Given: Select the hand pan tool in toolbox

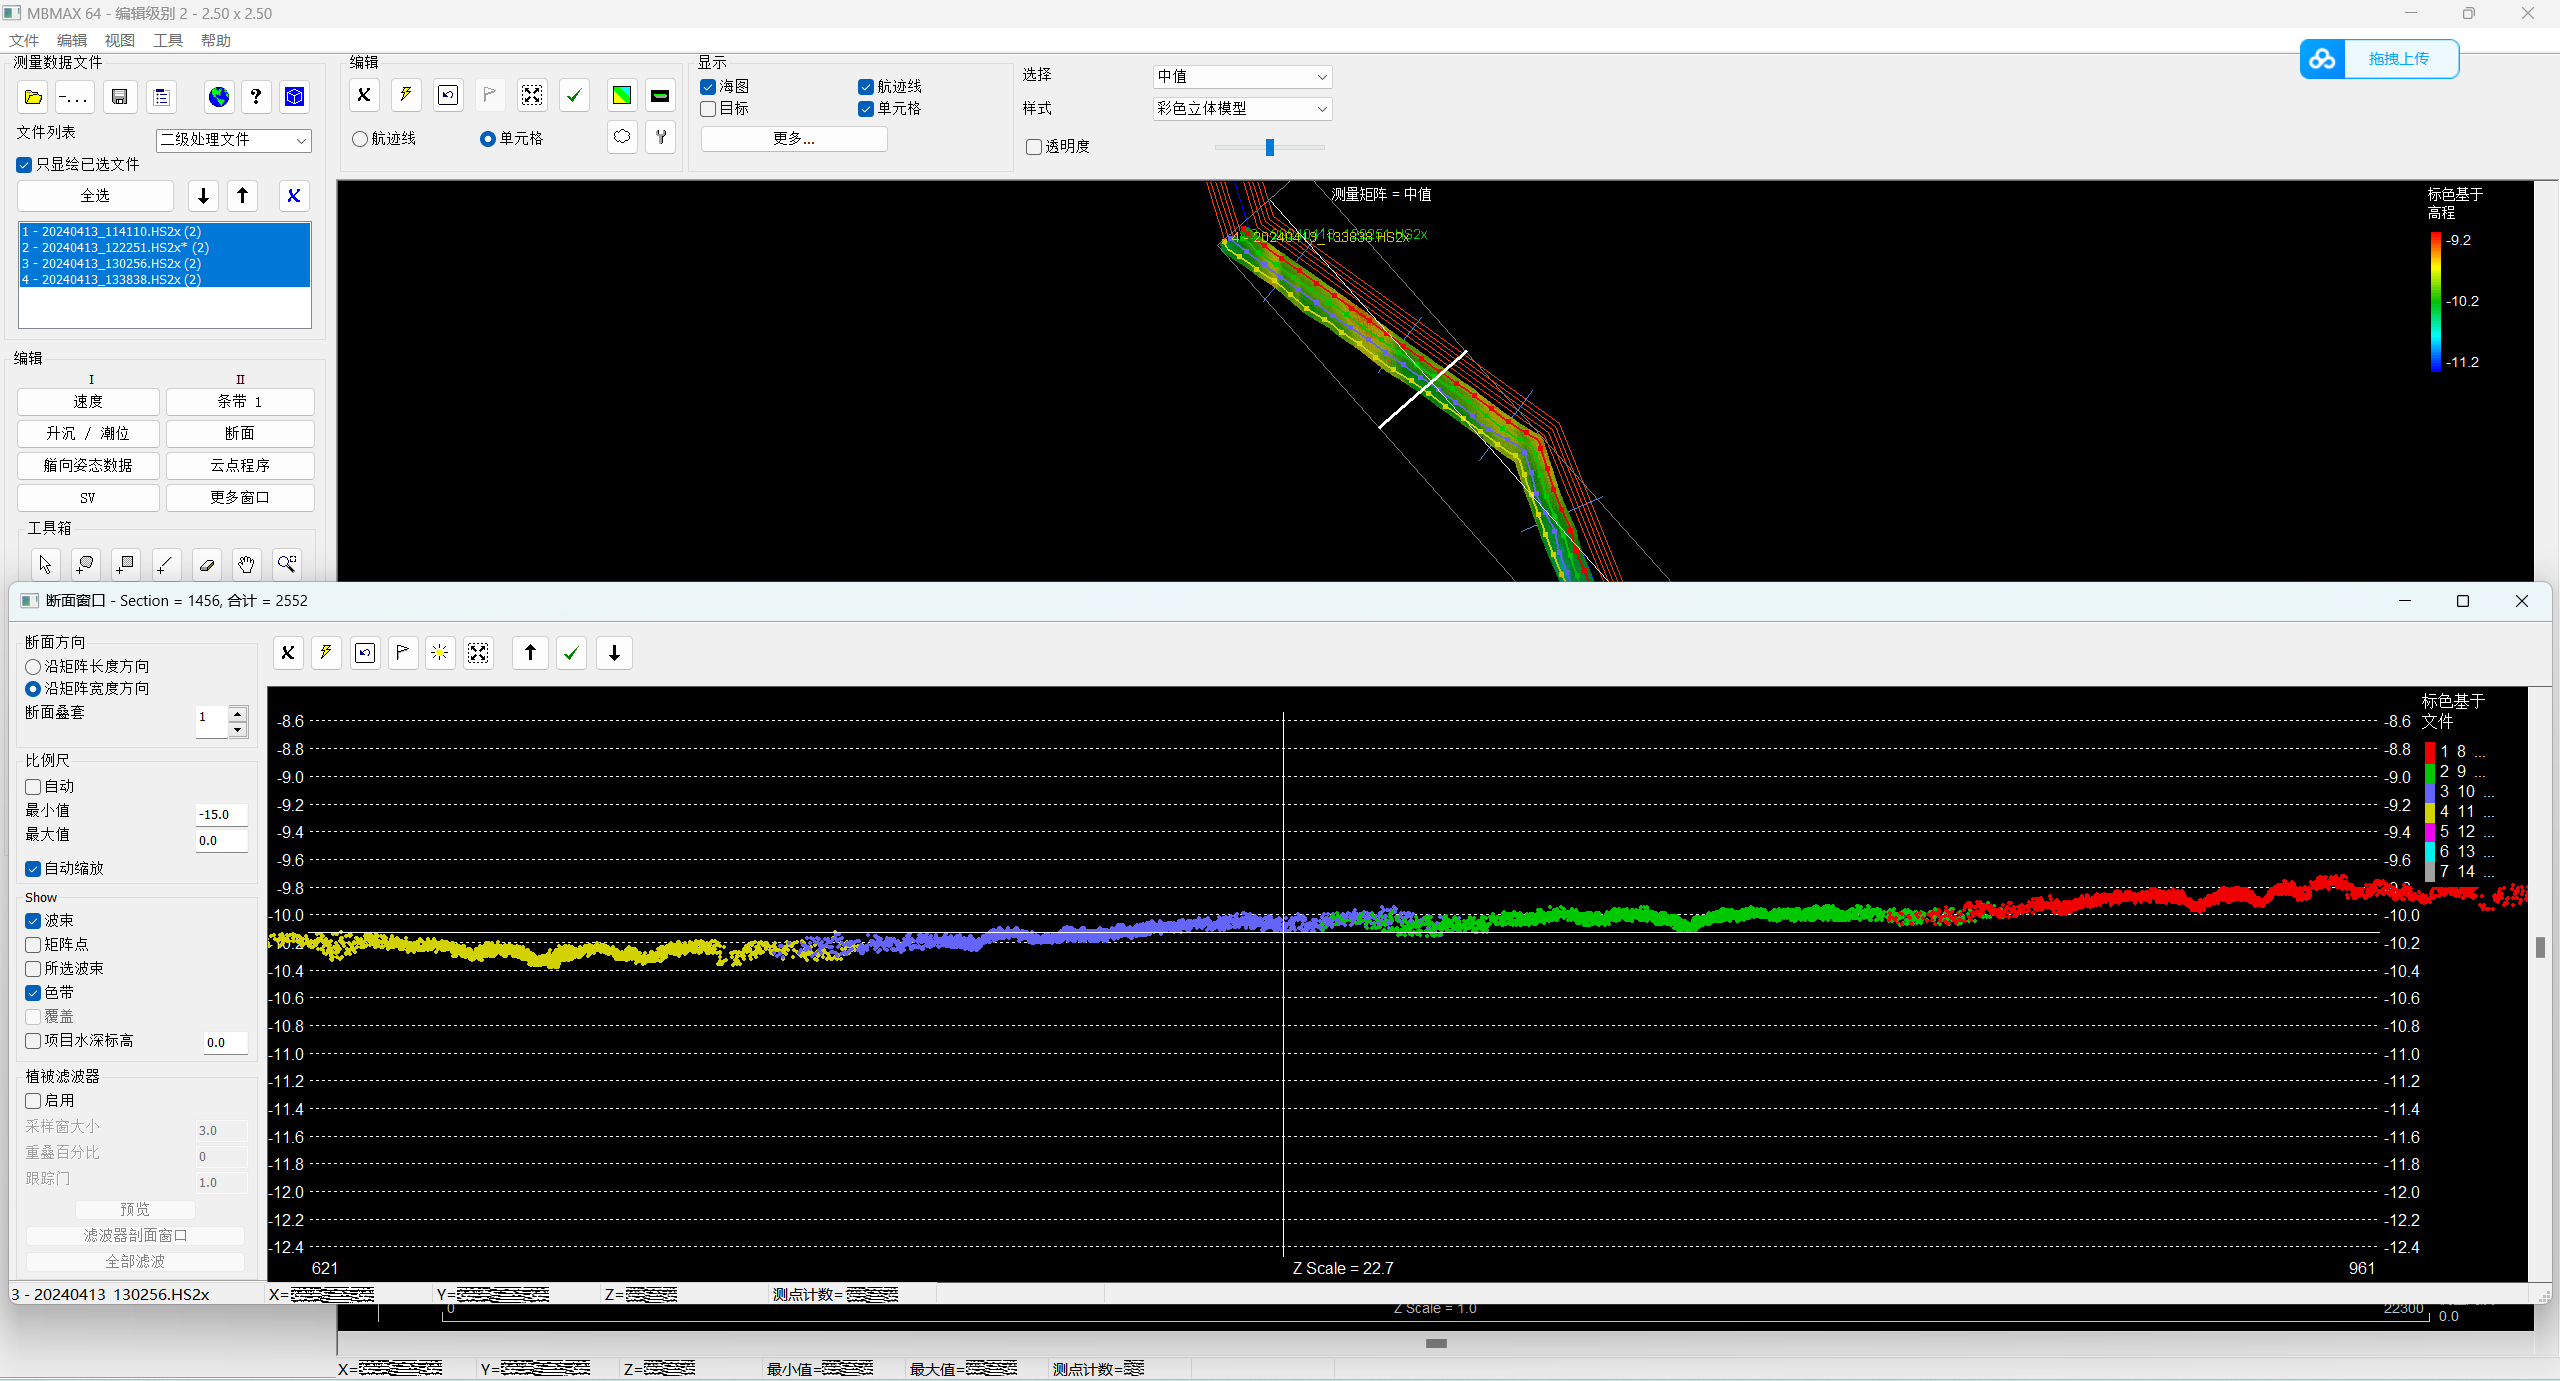Looking at the screenshot, I should (x=246, y=565).
